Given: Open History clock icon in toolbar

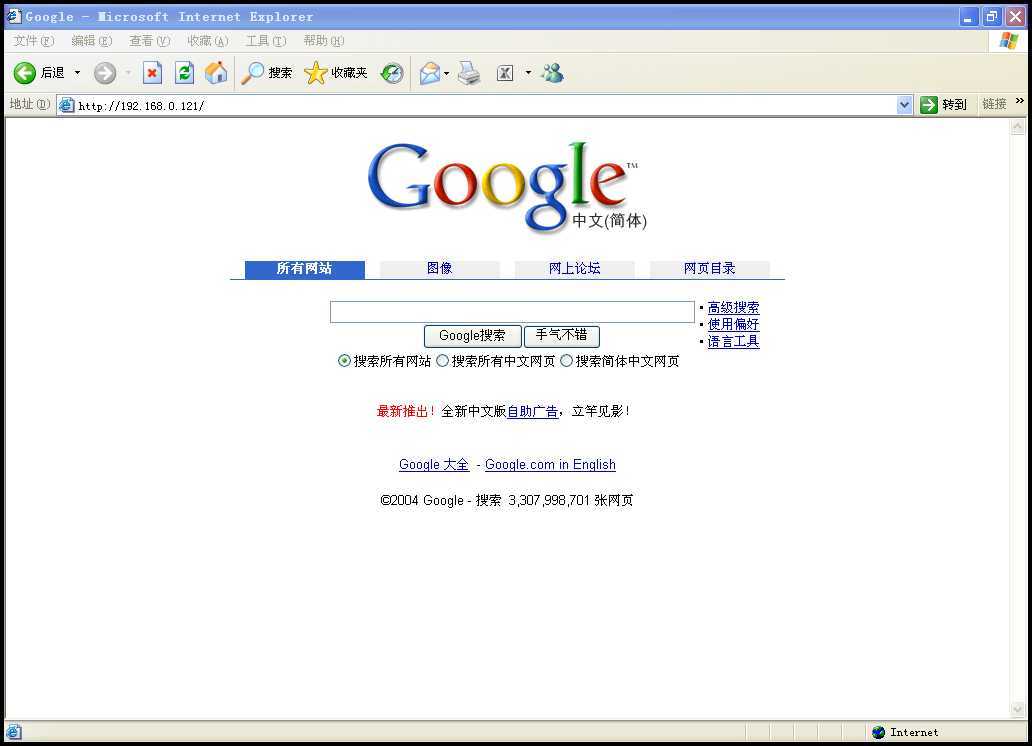Looking at the screenshot, I should pos(392,72).
